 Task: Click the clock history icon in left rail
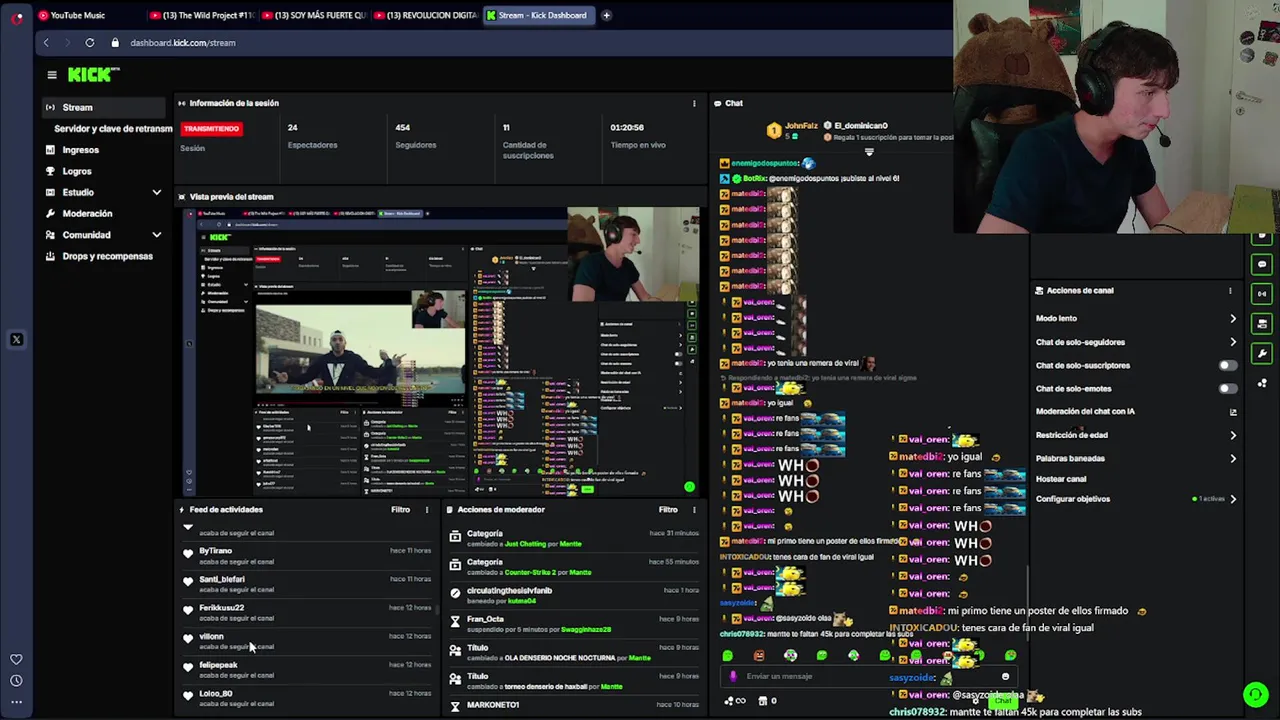tap(16, 681)
